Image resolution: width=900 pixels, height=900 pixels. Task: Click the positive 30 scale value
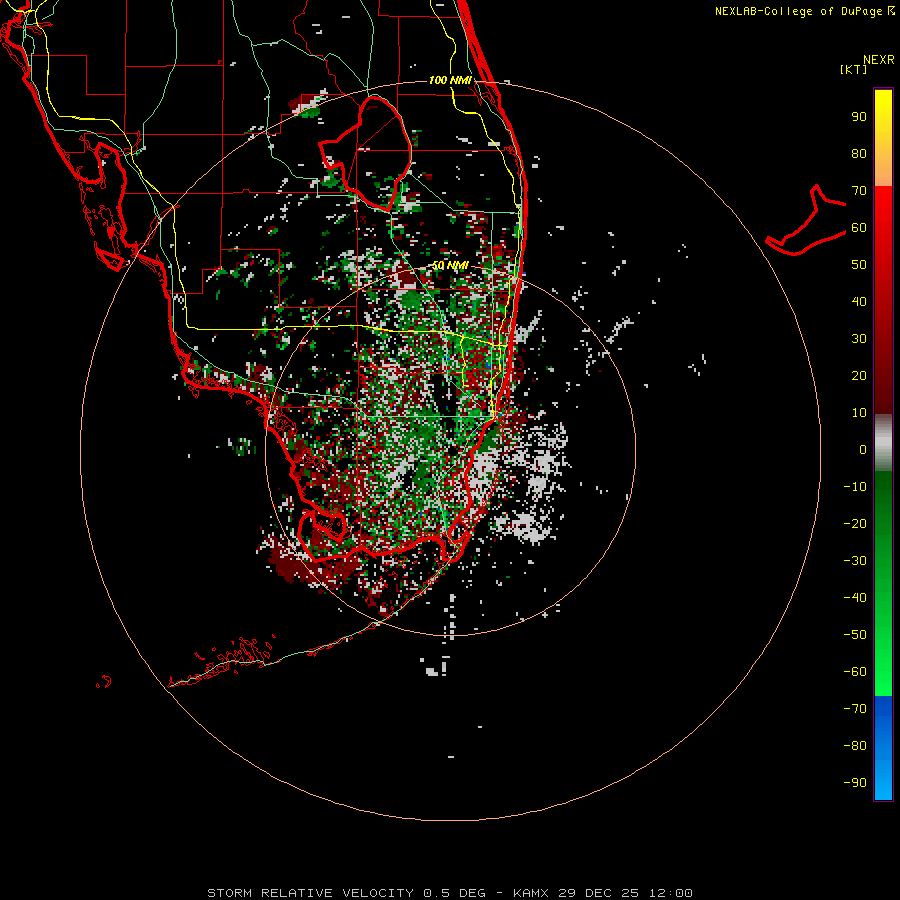[859, 339]
